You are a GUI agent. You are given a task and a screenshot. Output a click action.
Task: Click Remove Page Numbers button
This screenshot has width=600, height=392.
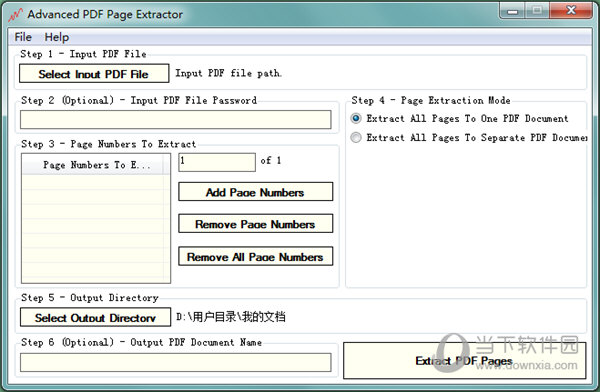coord(256,224)
